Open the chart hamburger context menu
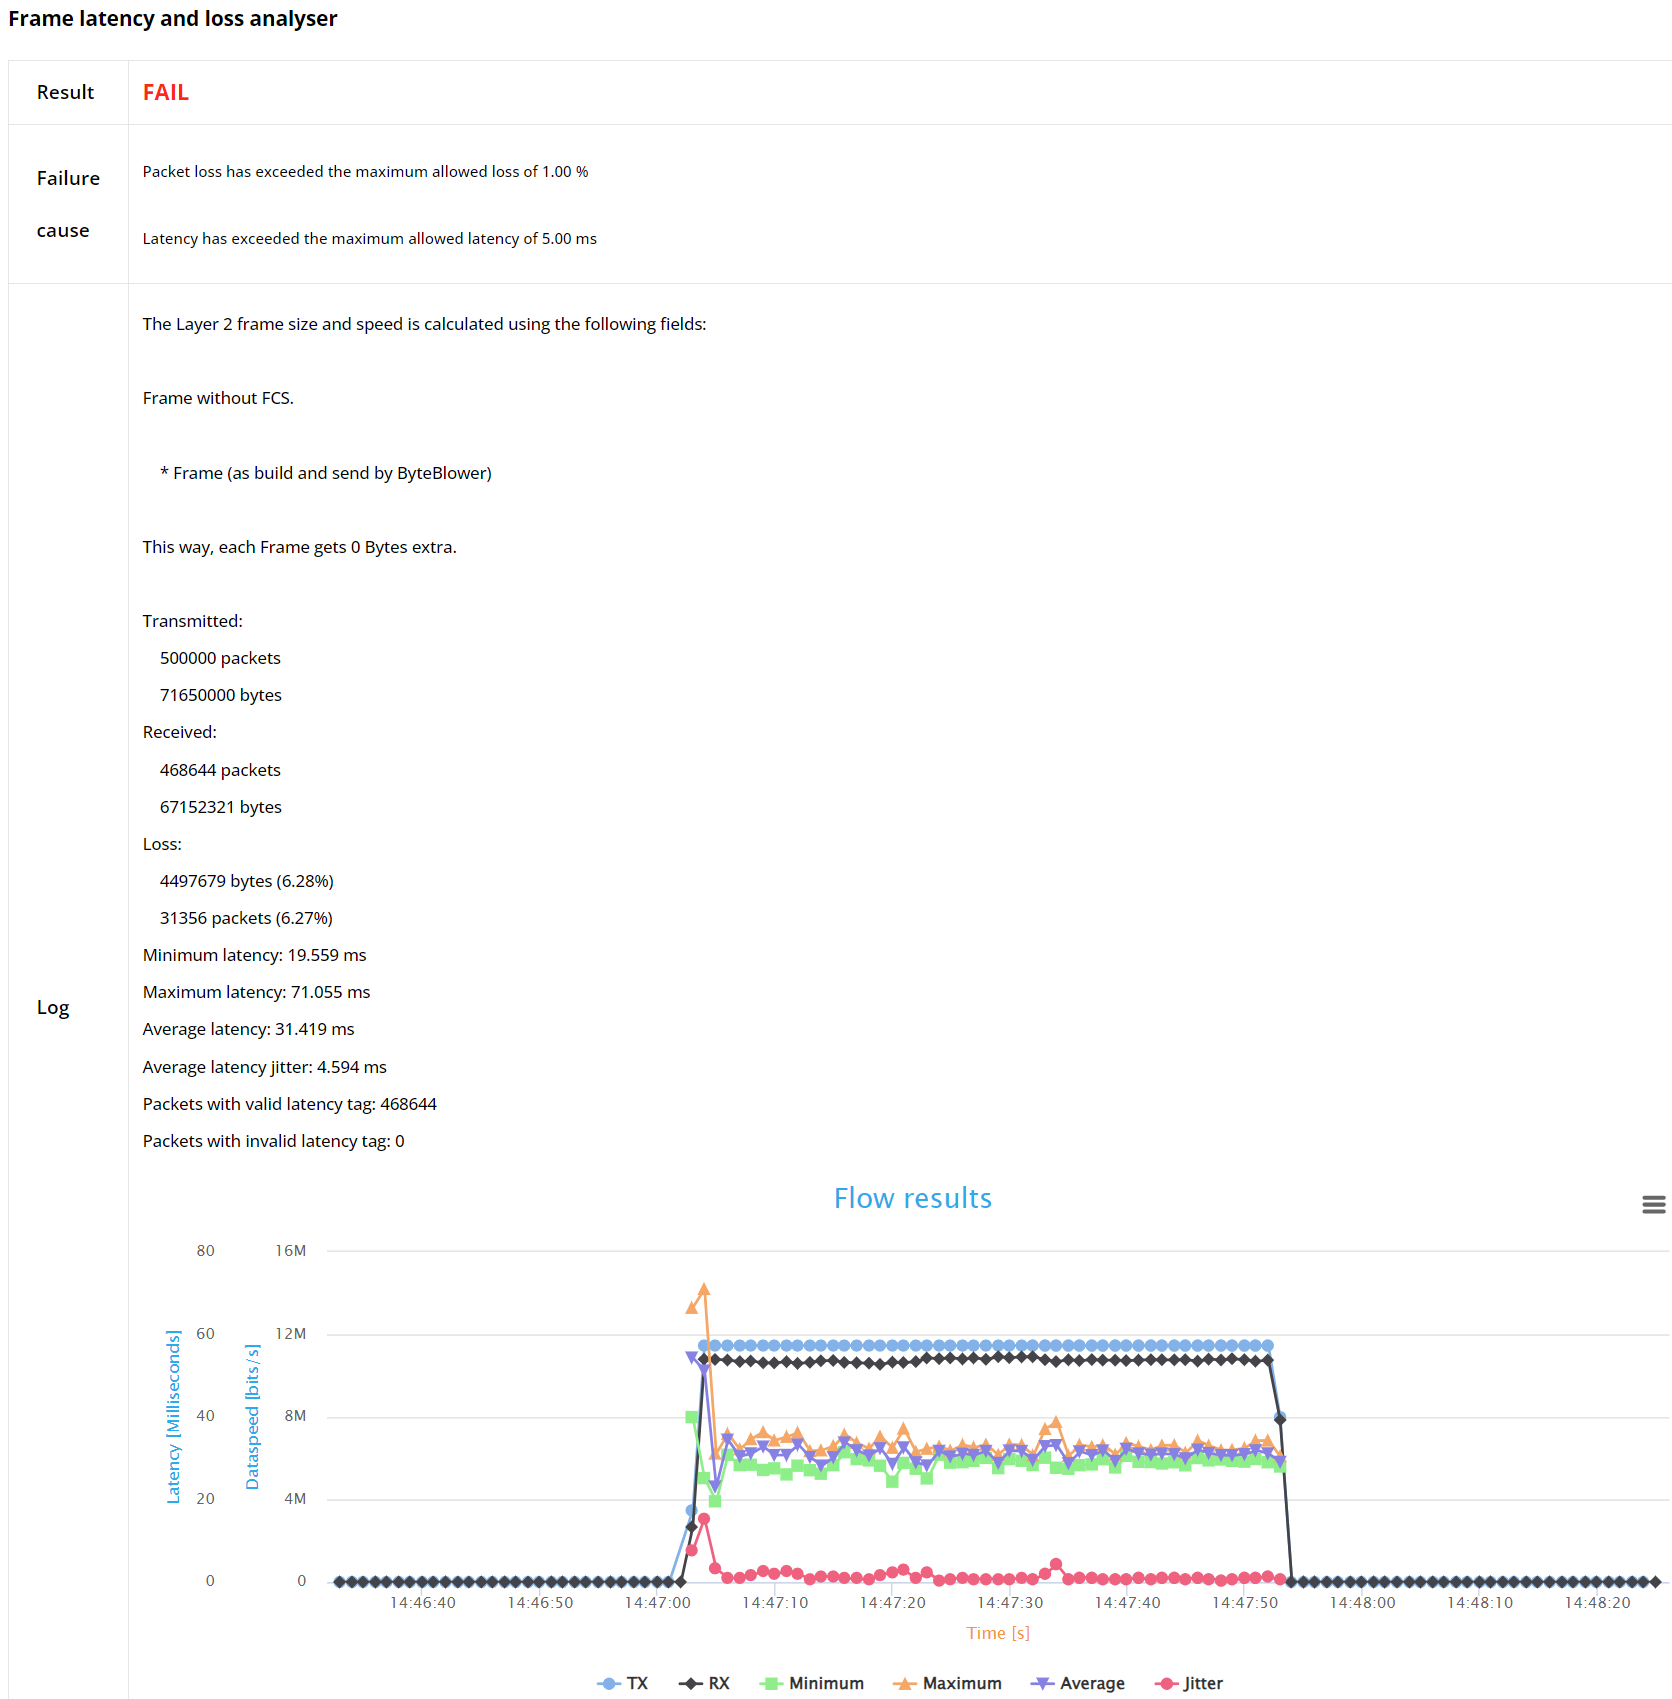This screenshot has width=1672, height=1699. 1653,1205
